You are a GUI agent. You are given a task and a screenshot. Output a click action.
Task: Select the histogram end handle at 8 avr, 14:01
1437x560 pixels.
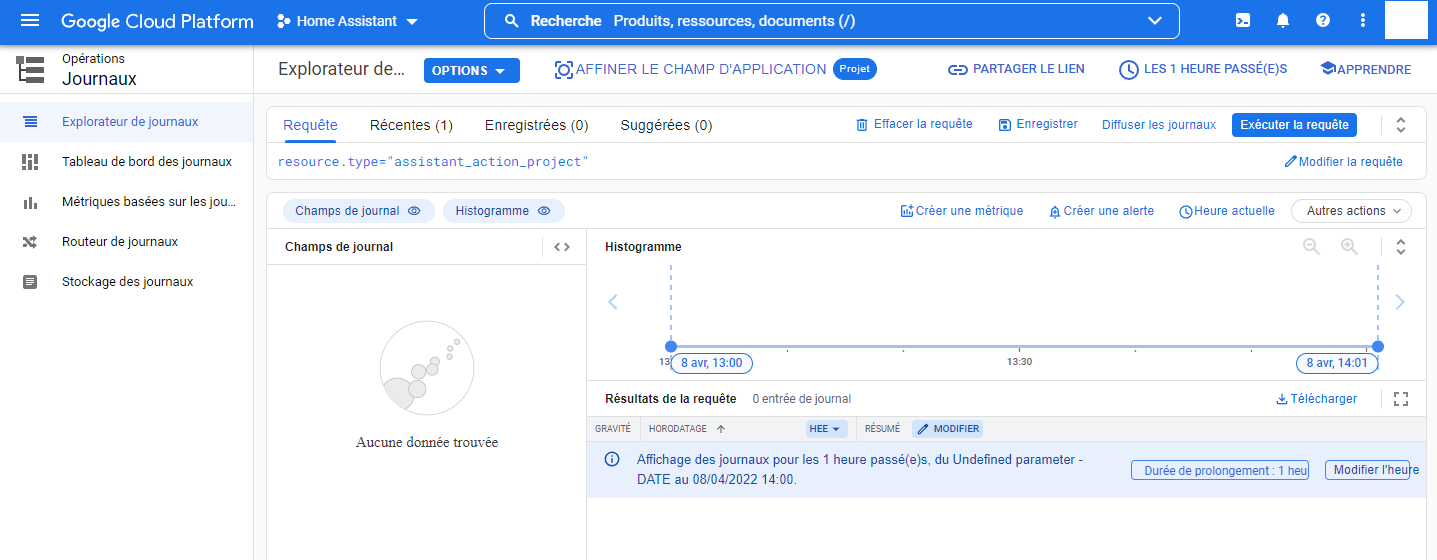coord(1378,346)
